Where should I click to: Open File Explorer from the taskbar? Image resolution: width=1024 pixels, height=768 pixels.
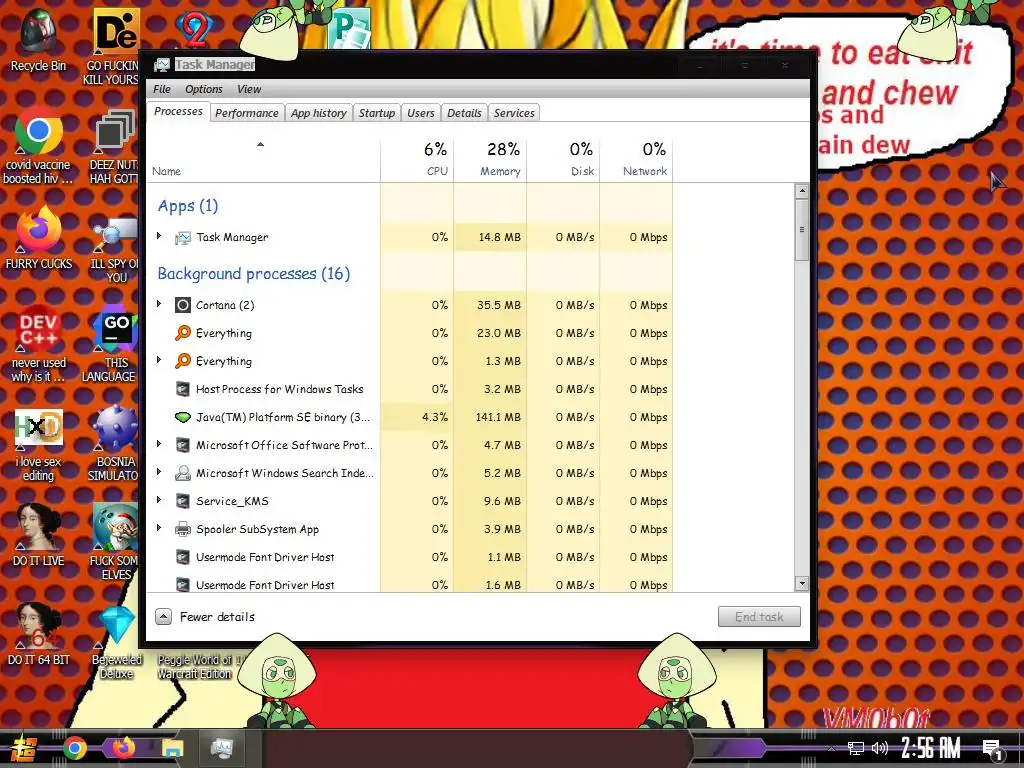click(x=173, y=748)
